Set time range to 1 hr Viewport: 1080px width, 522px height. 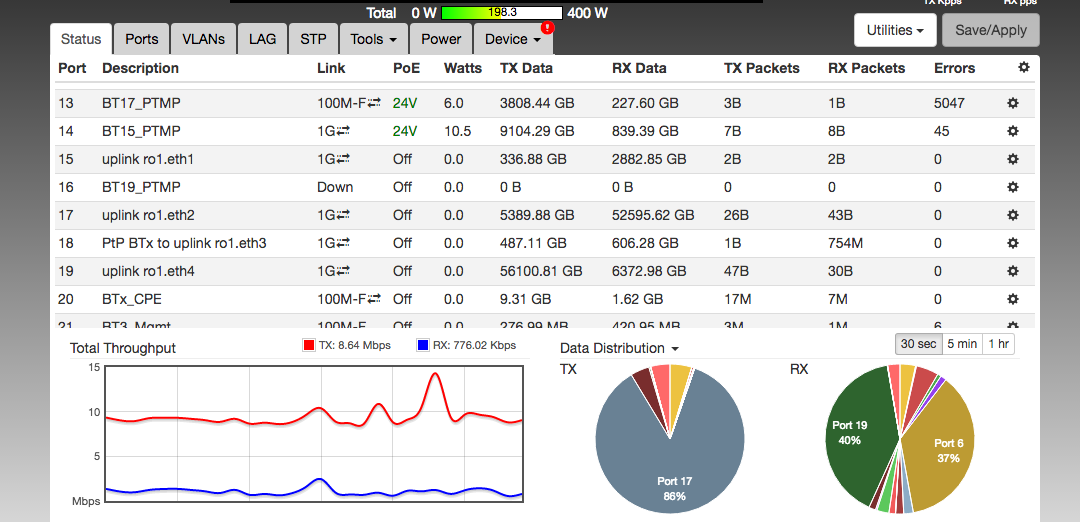[998, 343]
